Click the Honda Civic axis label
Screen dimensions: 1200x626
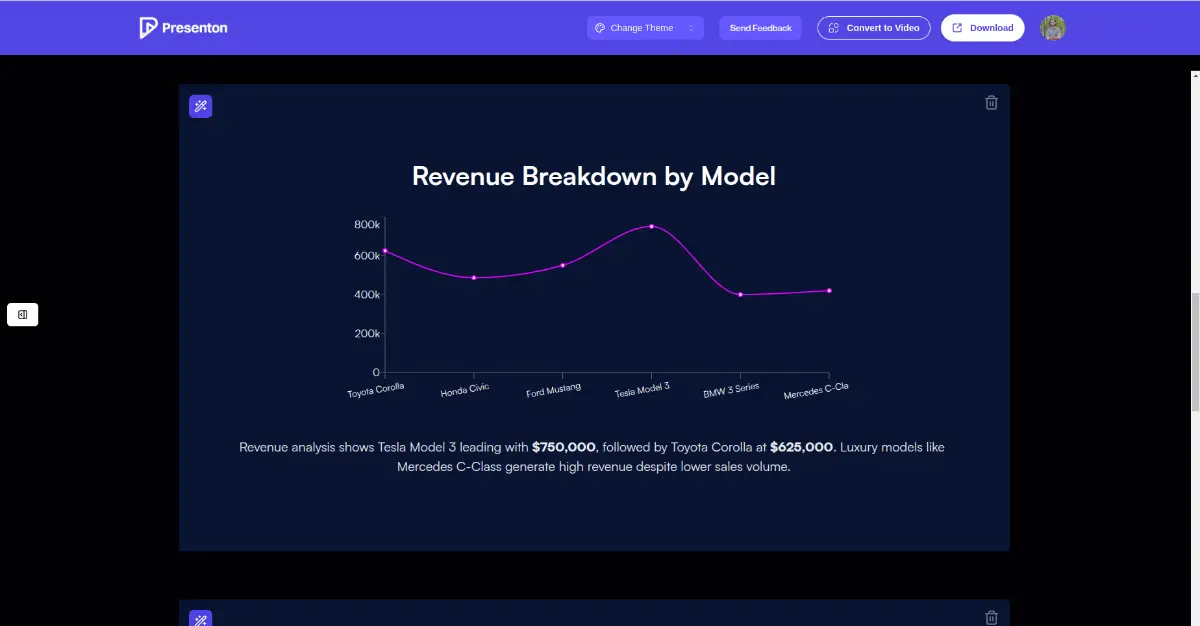pyautogui.click(x=465, y=390)
